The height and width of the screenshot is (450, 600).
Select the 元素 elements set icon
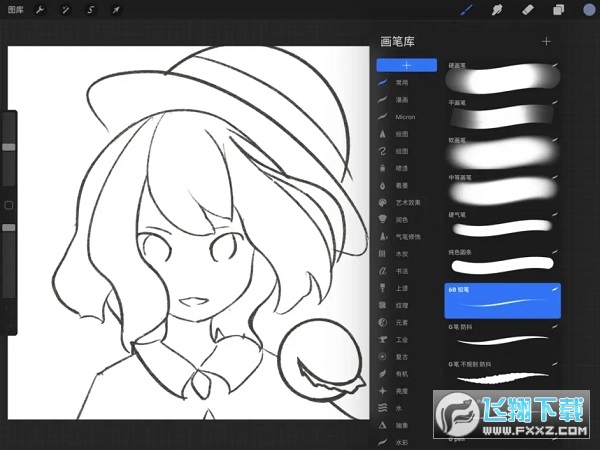coord(382,323)
